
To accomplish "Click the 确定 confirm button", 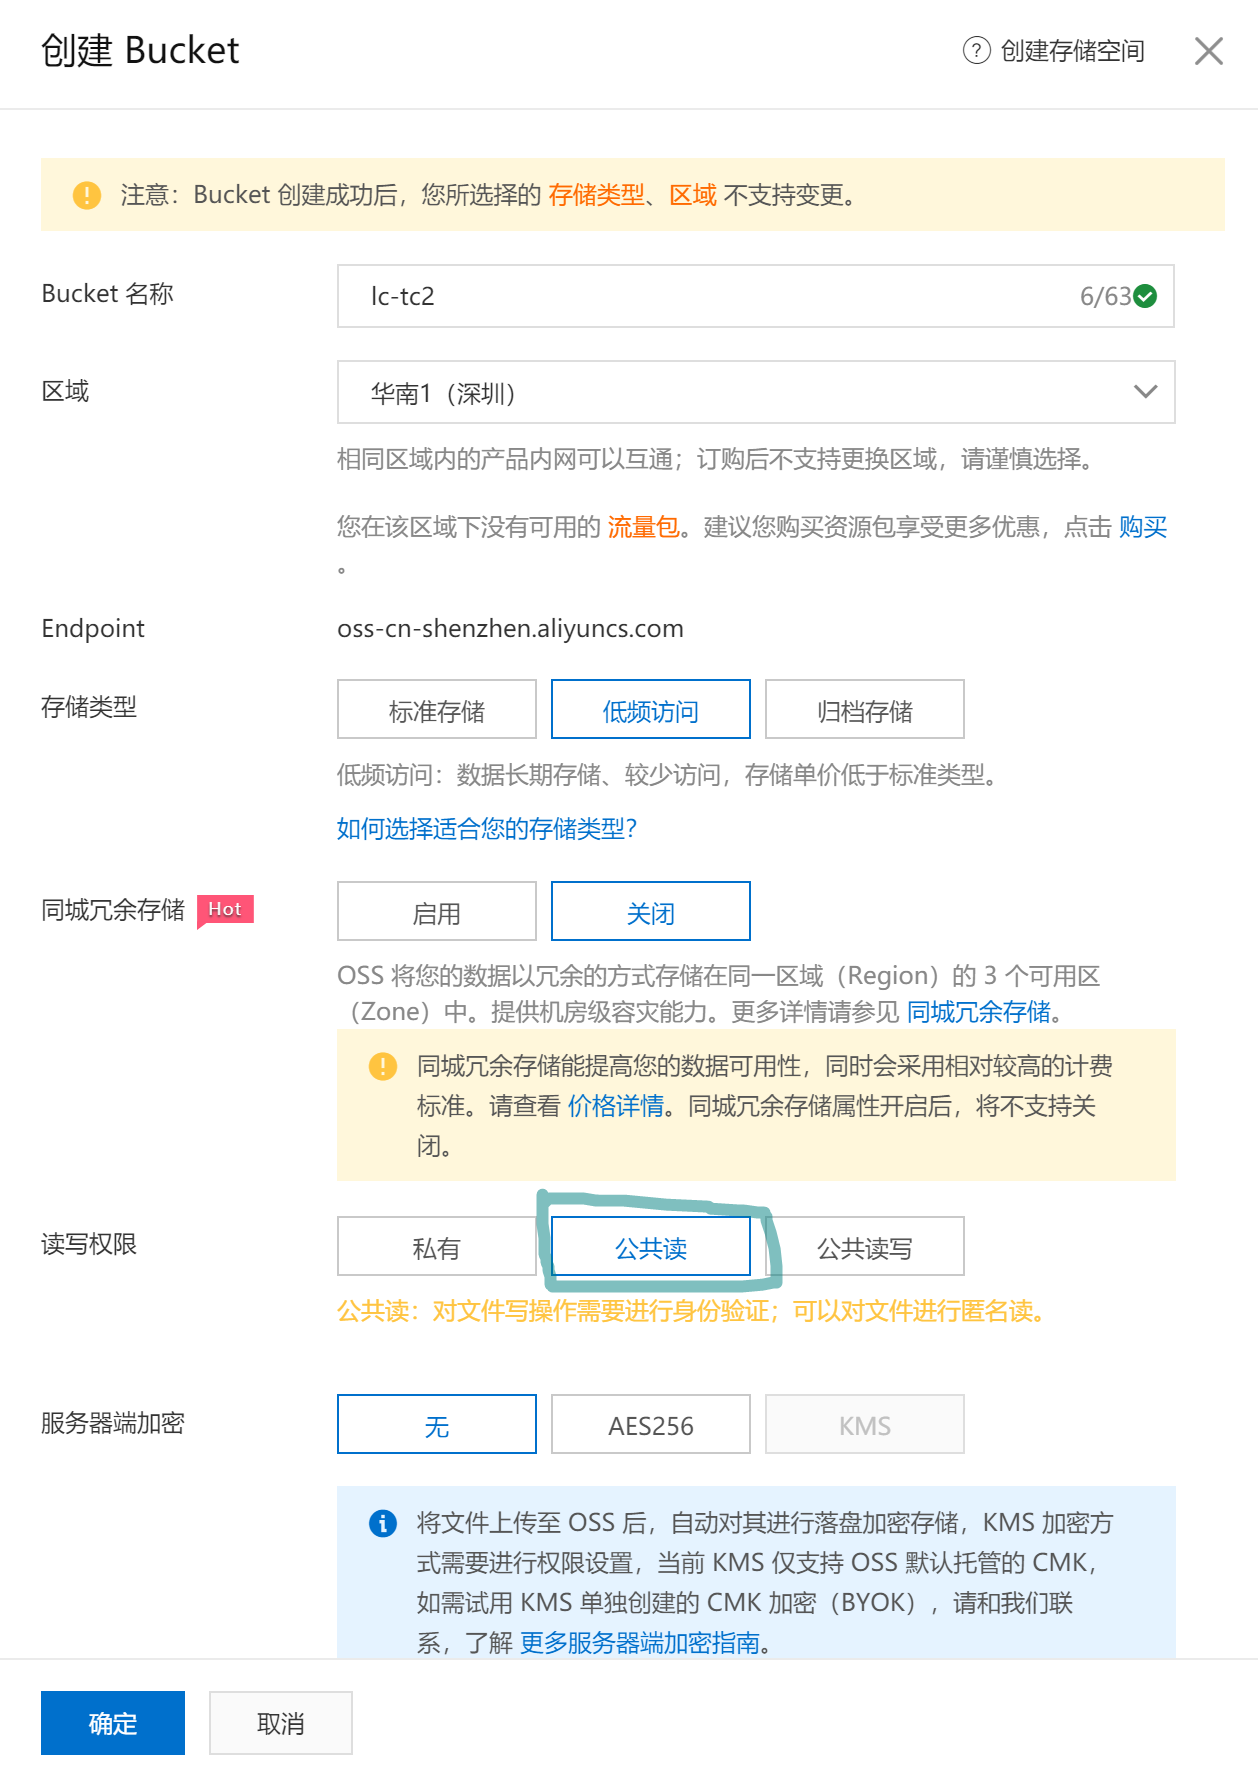I will 112,1723.
